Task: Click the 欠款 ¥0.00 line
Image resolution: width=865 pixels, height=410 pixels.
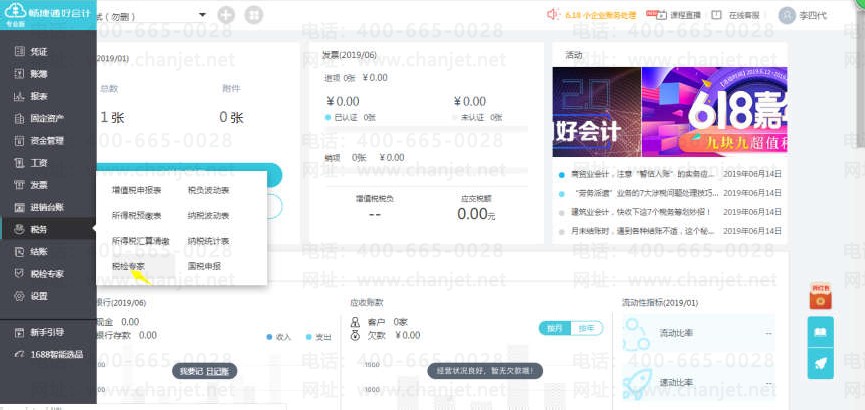Action: (385, 336)
